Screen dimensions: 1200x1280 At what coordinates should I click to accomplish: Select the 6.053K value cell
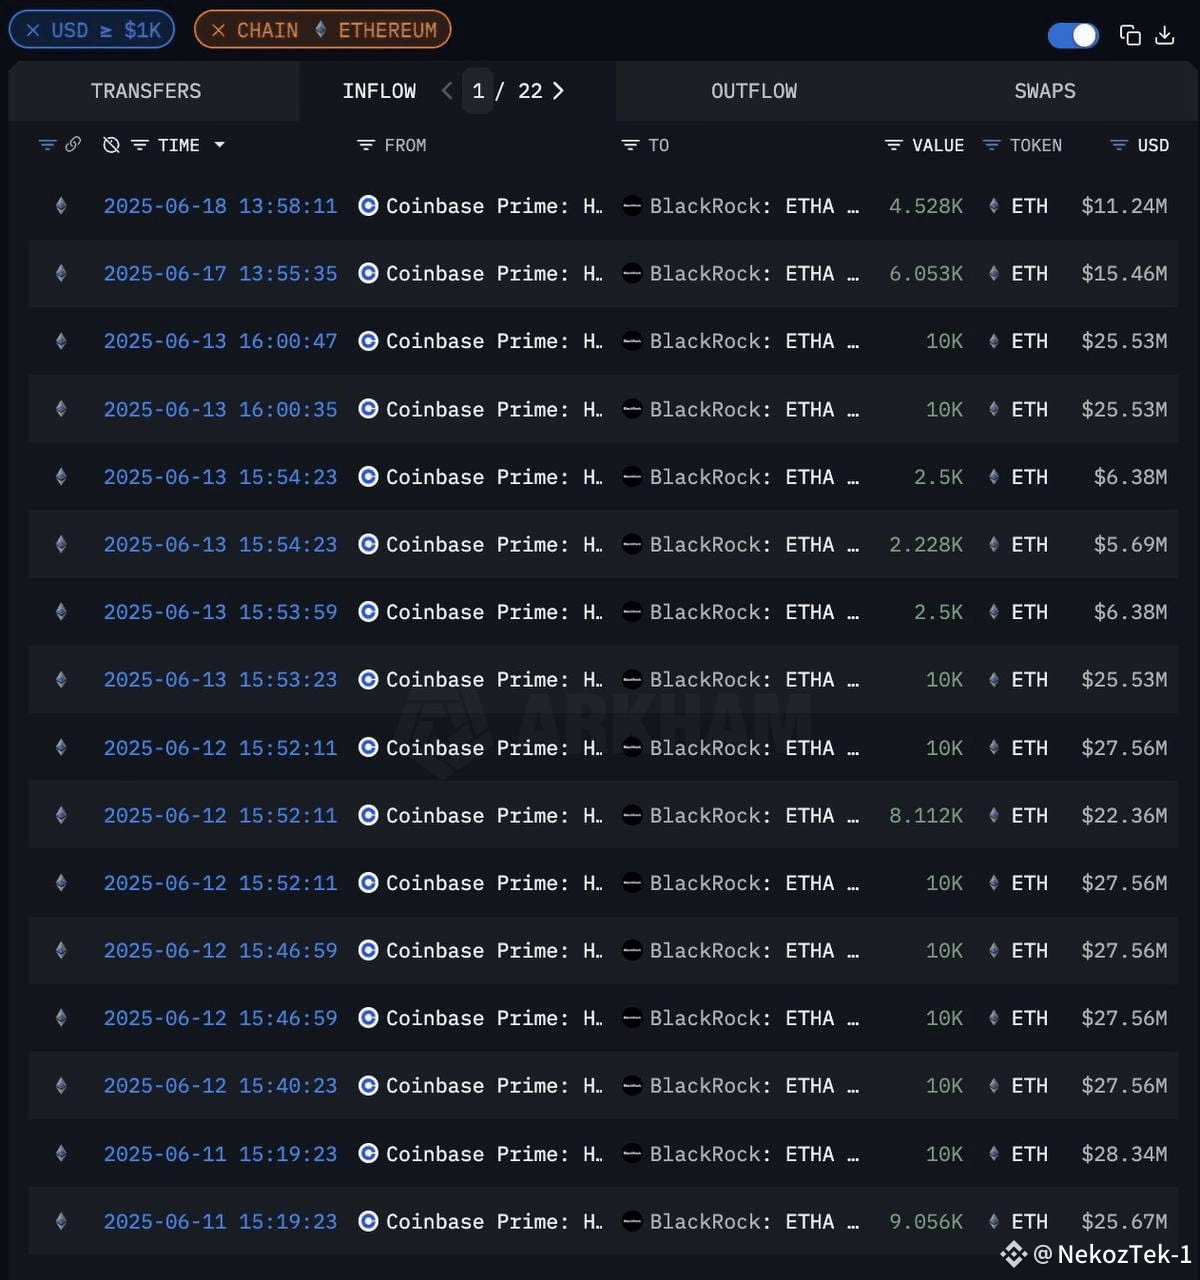(x=926, y=273)
